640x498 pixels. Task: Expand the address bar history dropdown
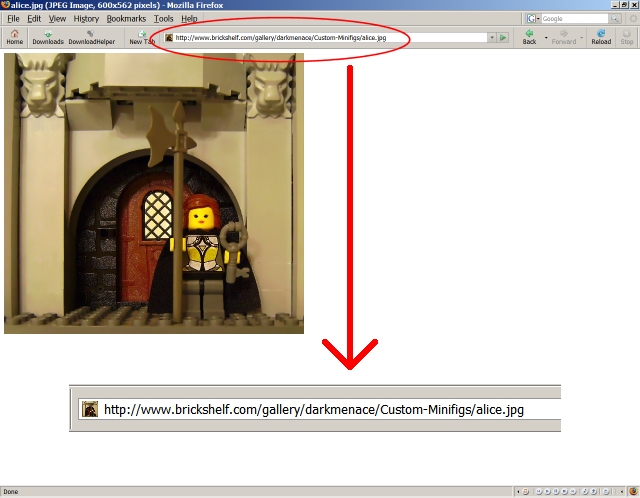point(492,38)
